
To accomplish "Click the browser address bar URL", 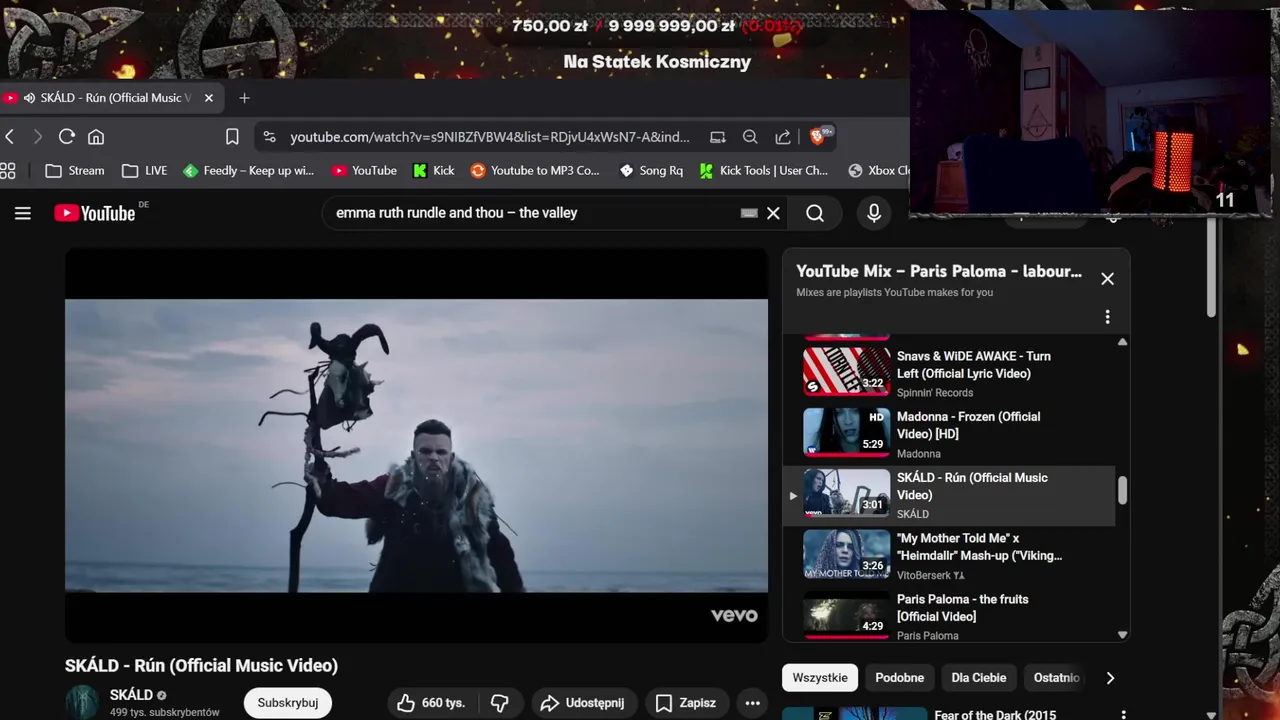I will [x=490, y=137].
